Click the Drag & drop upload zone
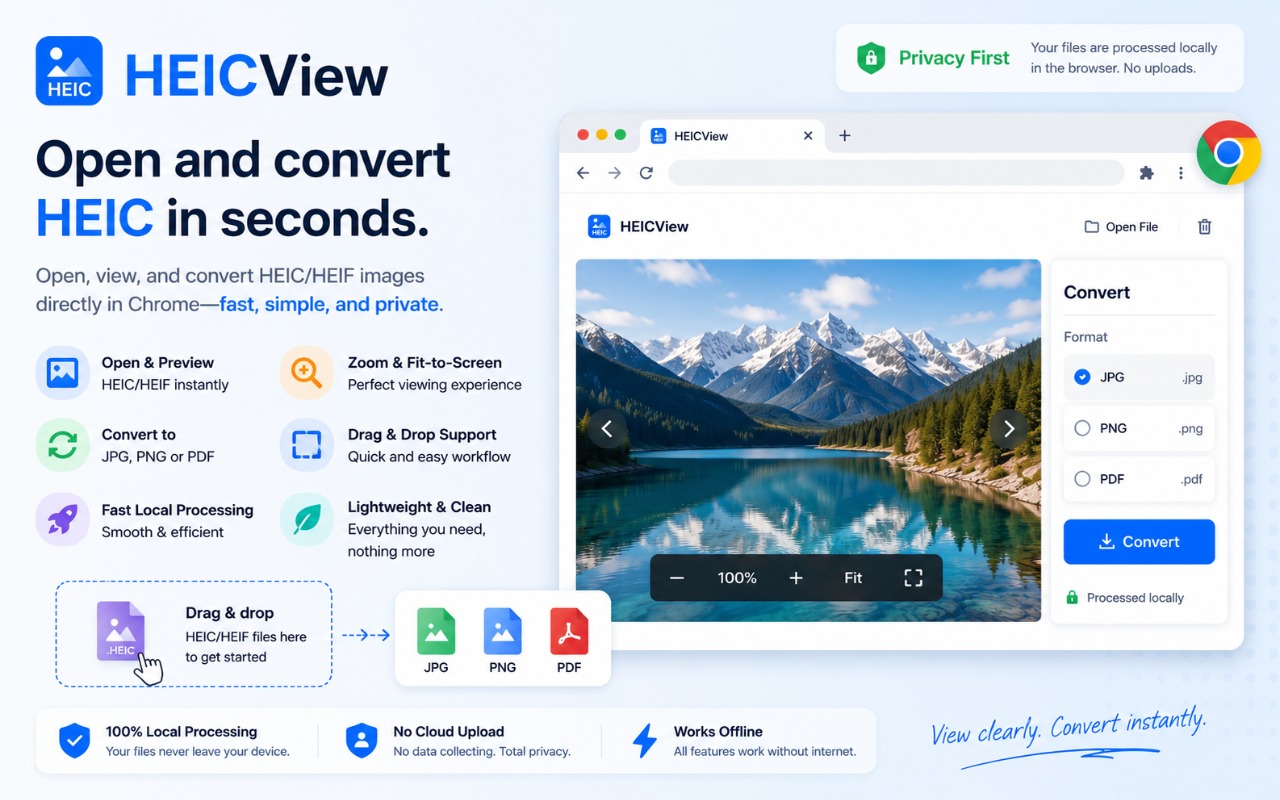 (x=194, y=634)
